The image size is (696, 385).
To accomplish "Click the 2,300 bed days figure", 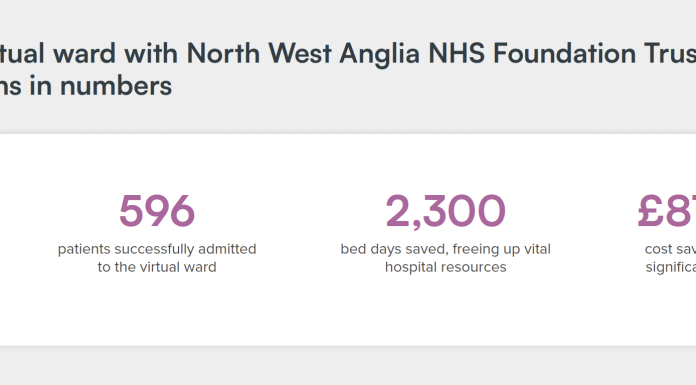I will [445, 212].
